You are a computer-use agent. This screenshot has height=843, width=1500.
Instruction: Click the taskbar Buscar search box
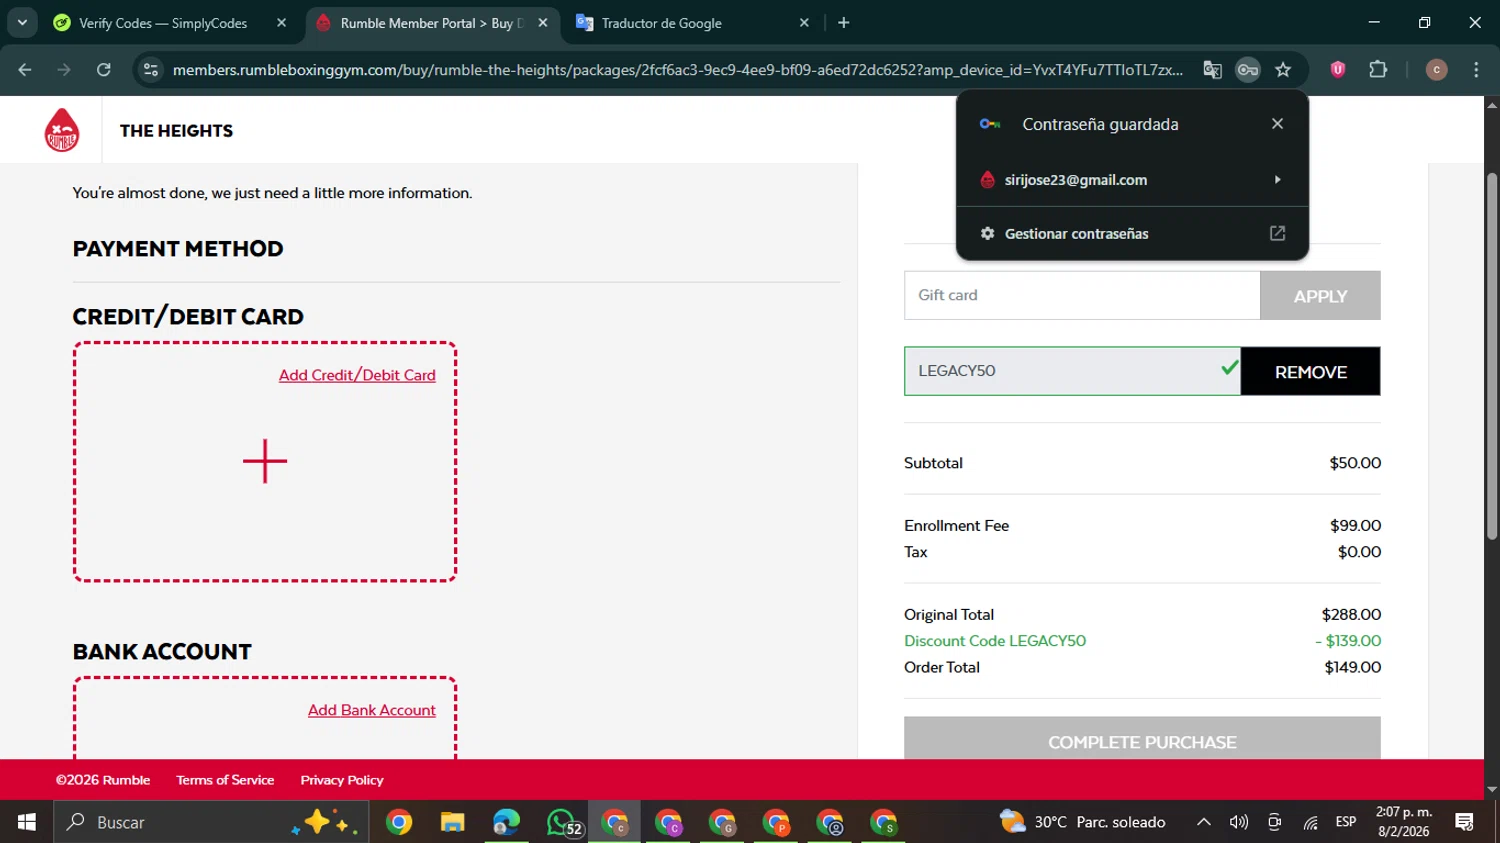point(212,822)
